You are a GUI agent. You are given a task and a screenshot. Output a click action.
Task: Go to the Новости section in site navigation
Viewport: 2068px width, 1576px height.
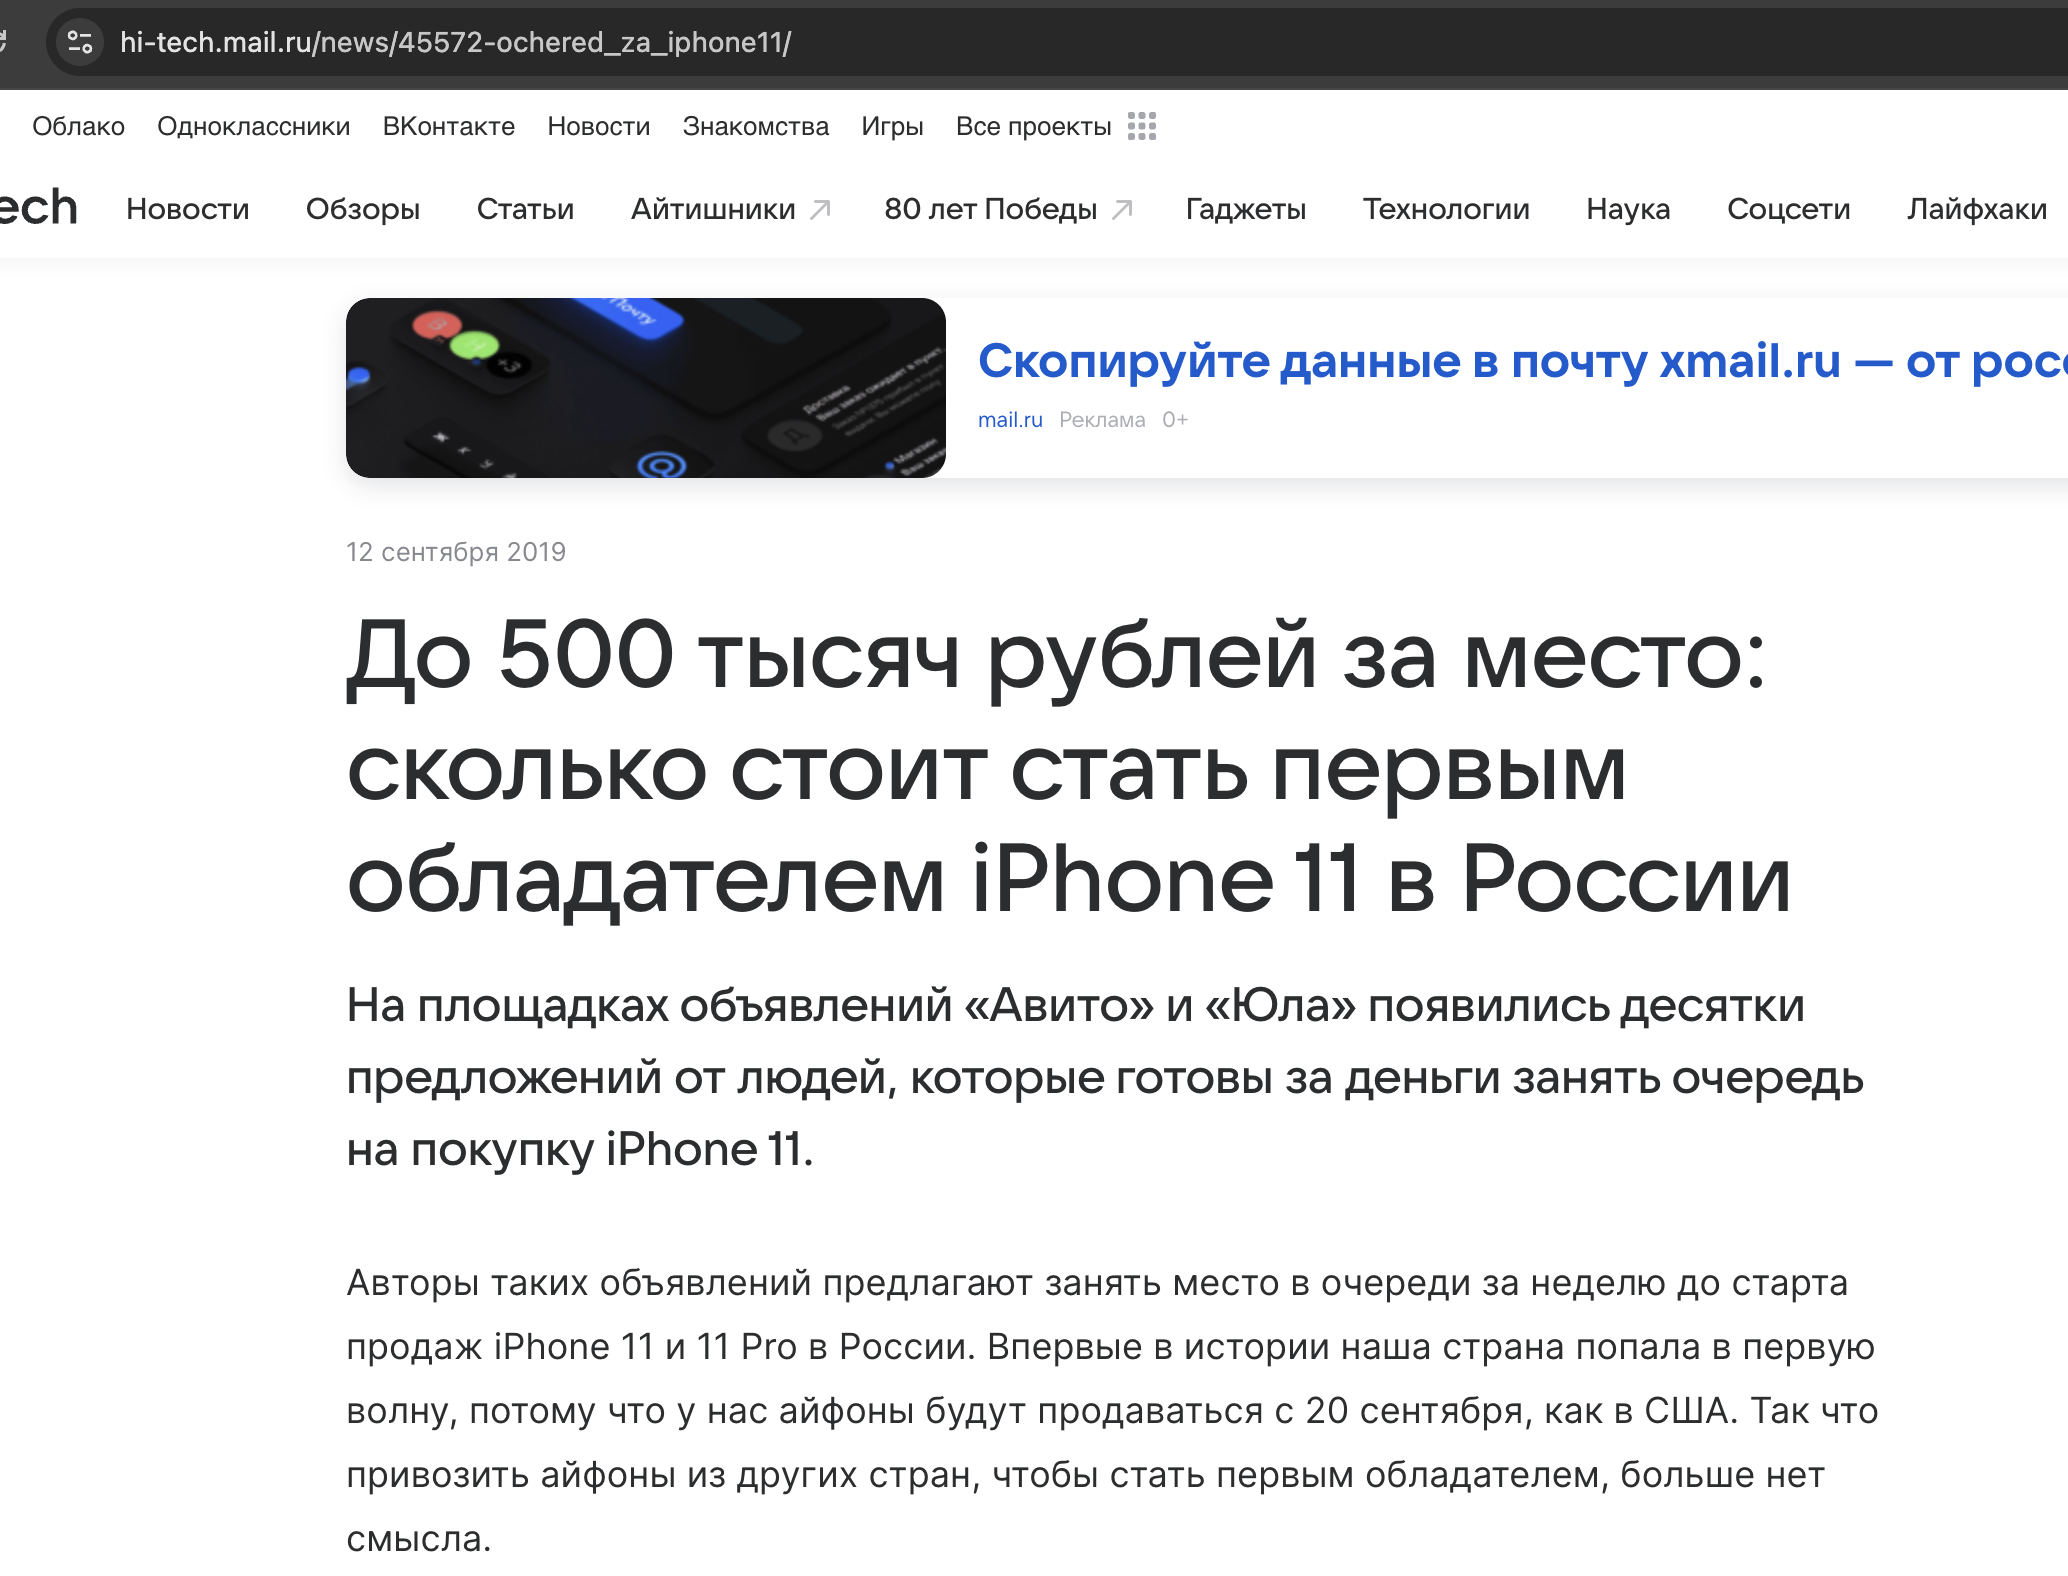[187, 208]
